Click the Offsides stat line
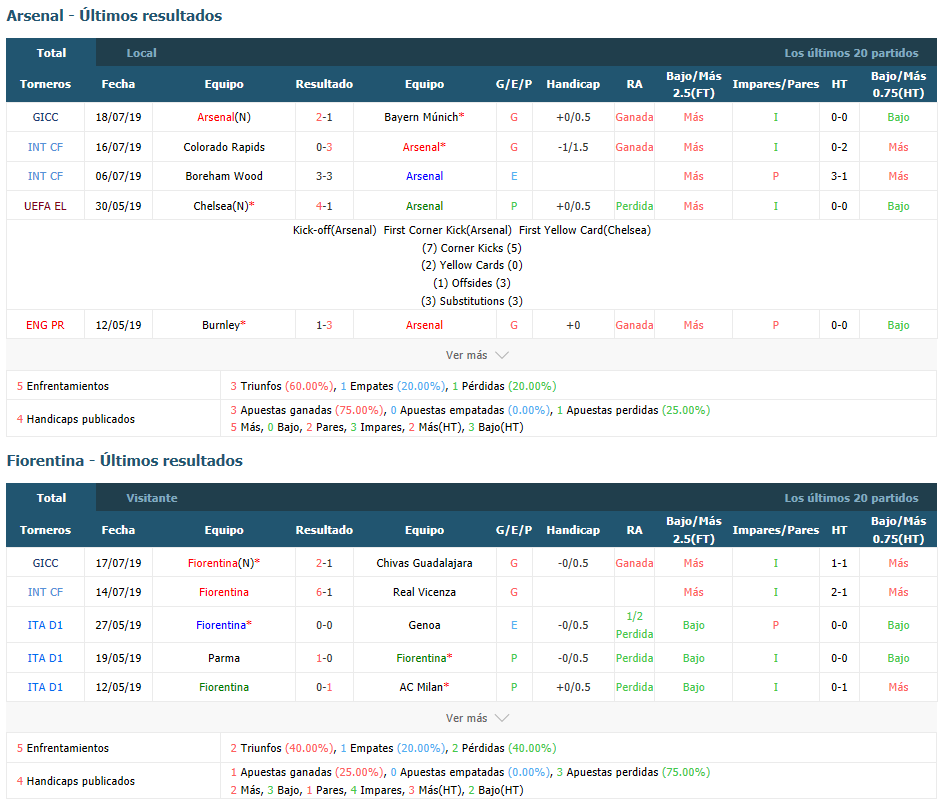Viewport: 944px width, 801px height. point(471,283)
